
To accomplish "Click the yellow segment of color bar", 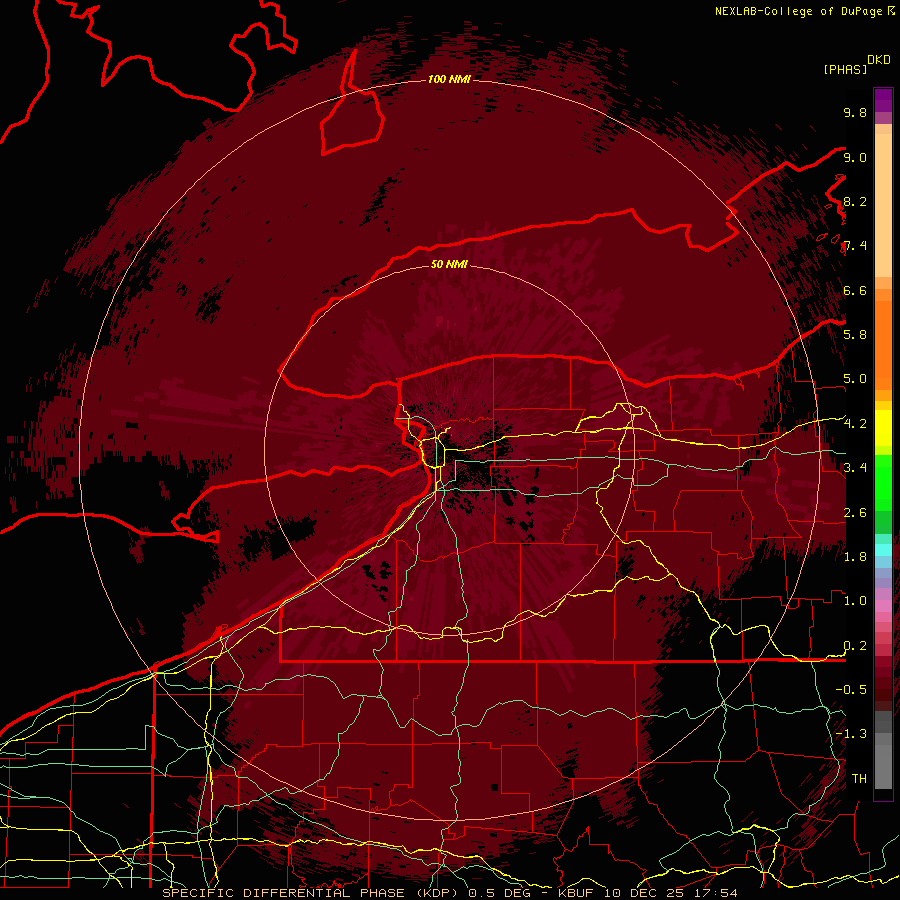I will [883, 428].
